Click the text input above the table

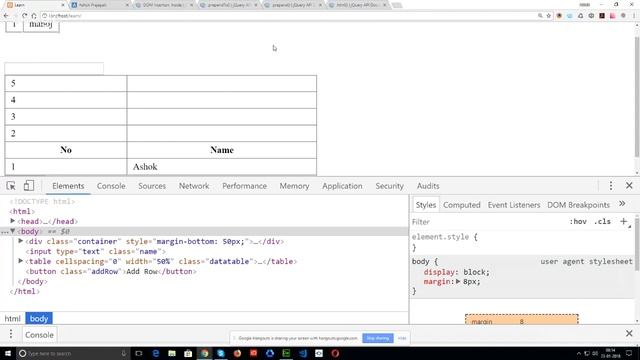(x=54, y=68)
